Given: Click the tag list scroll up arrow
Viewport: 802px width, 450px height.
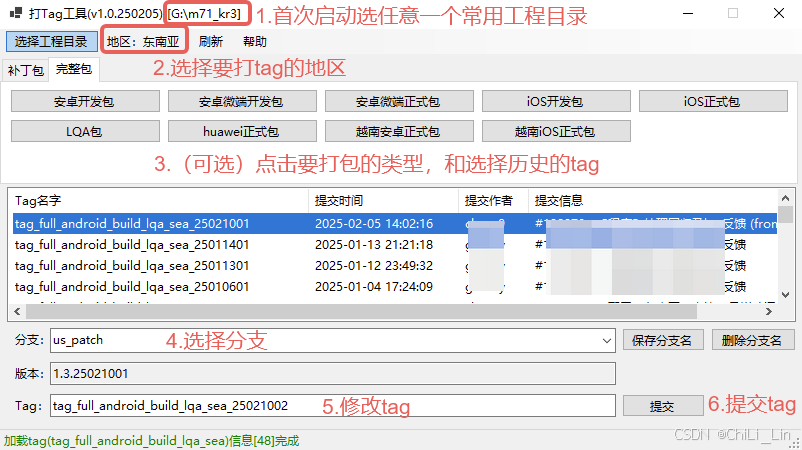Looking at the screenshot, I should (786, 198).
